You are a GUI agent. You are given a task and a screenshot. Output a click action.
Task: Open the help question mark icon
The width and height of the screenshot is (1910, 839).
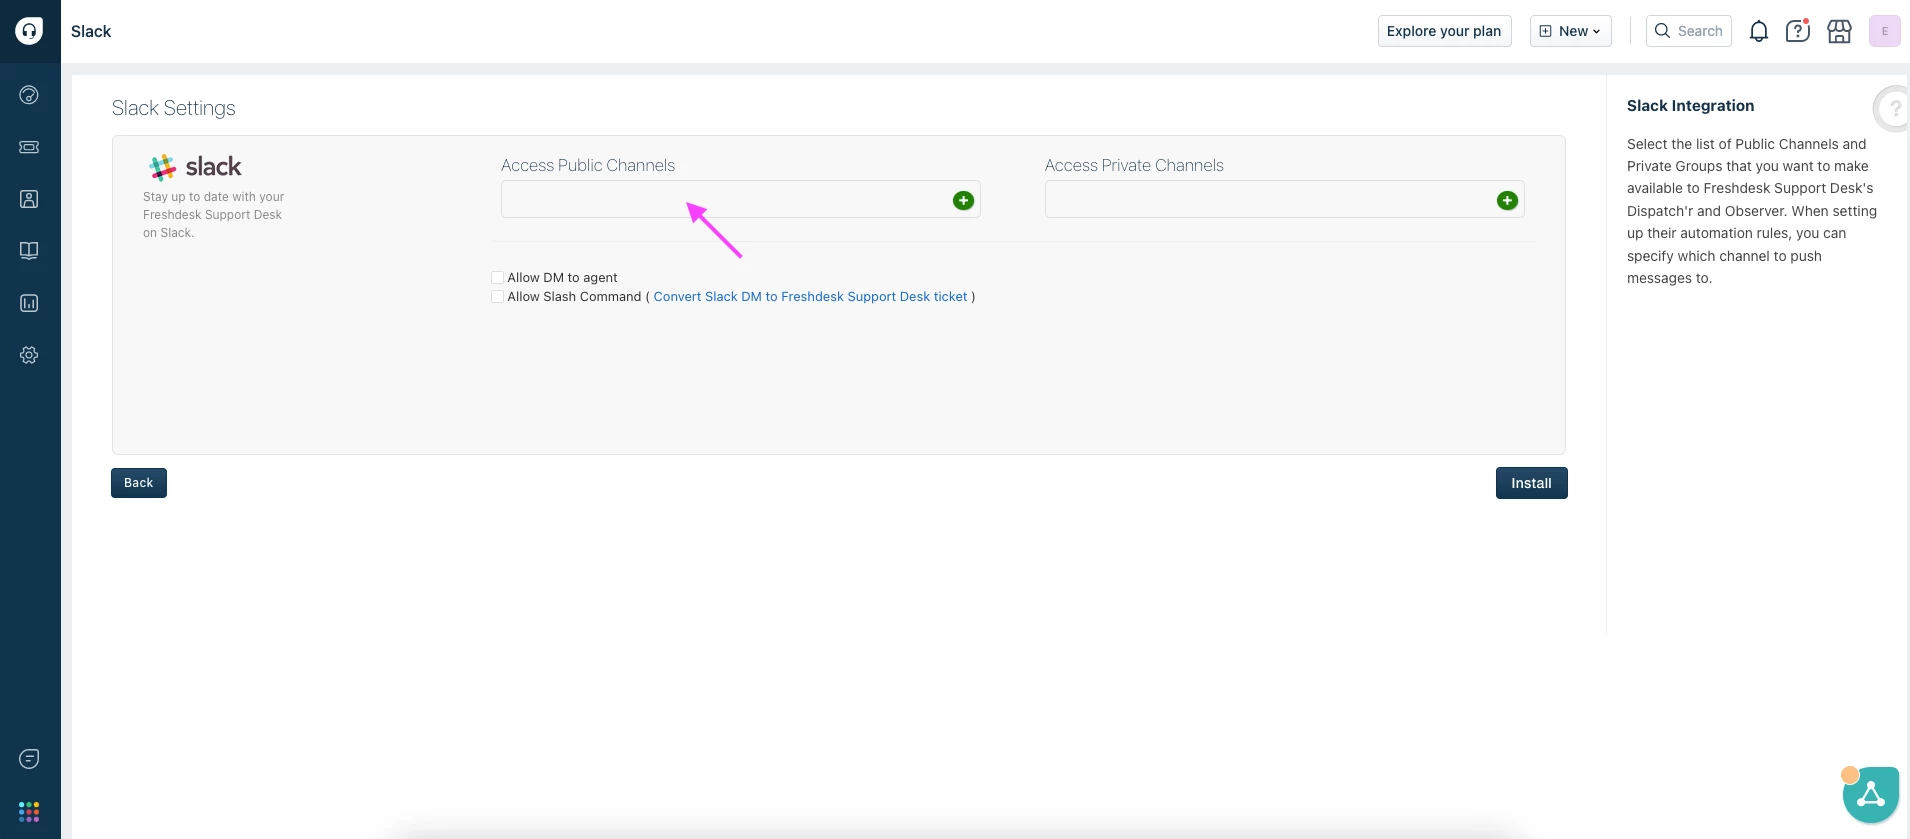coord(1798,31)
